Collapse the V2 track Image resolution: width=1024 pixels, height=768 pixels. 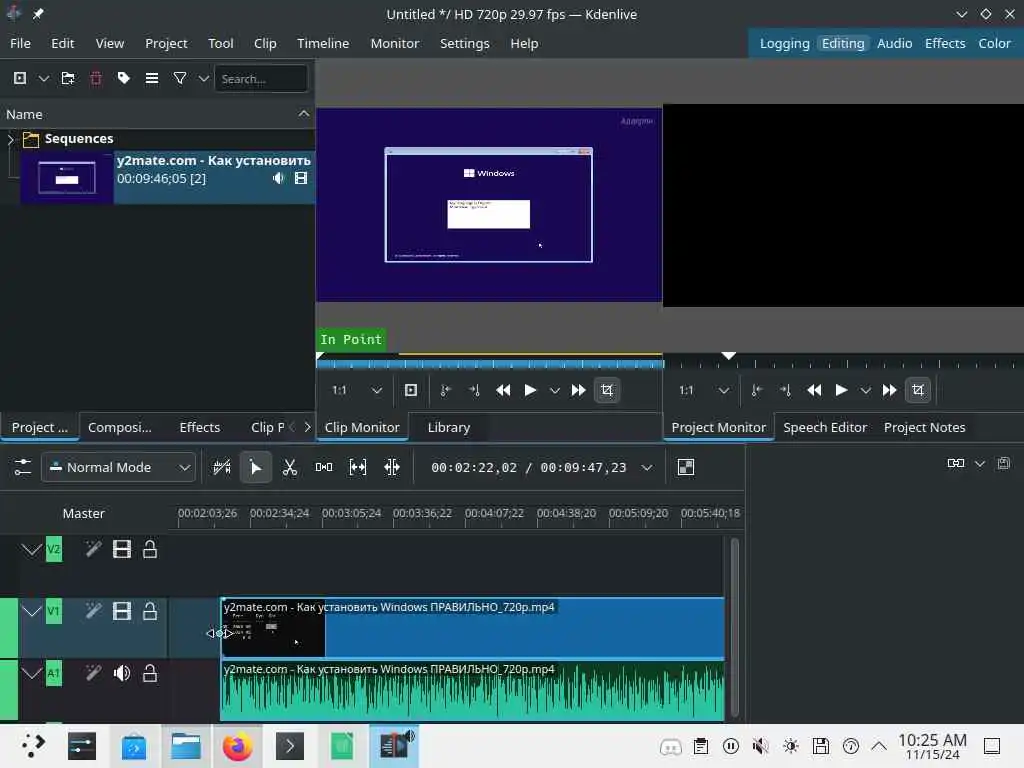31,549
